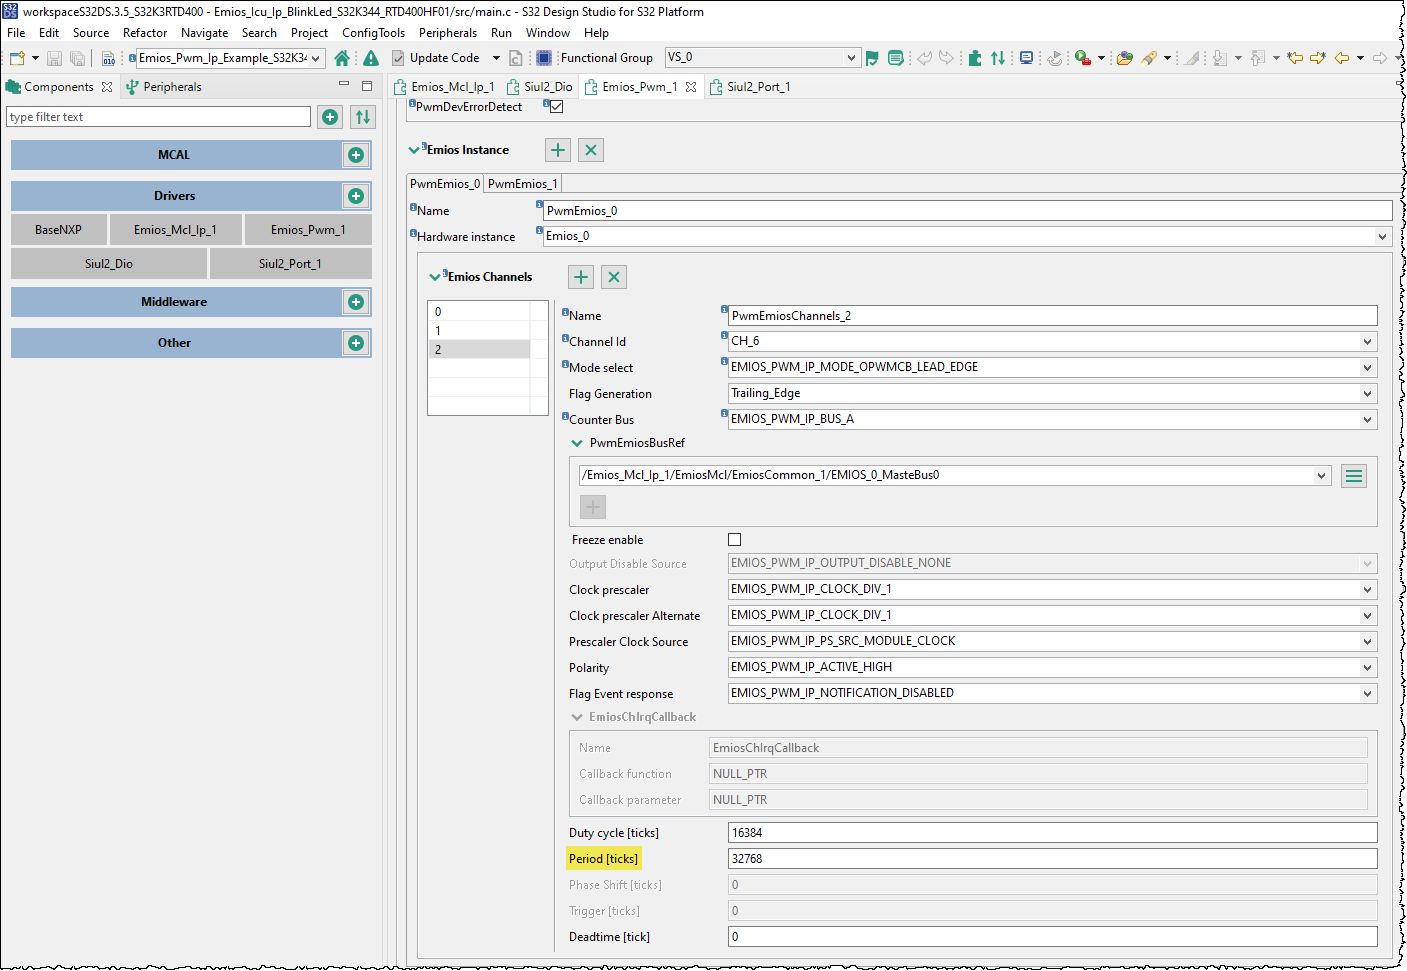Click the Period ticks input field
Image resolution: width=1407 pixels, height=971 pixels.
click(x=1050, y=859)
